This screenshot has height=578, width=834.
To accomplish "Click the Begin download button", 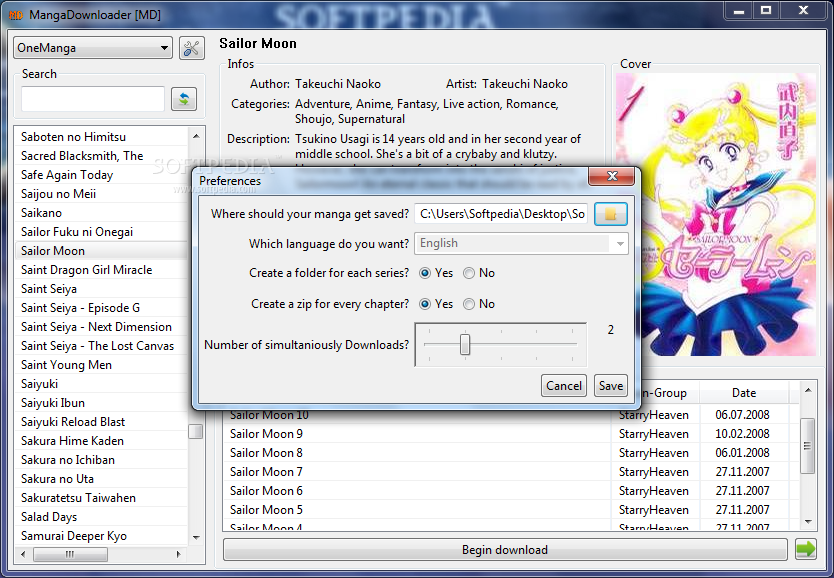I will coord(505,549).
